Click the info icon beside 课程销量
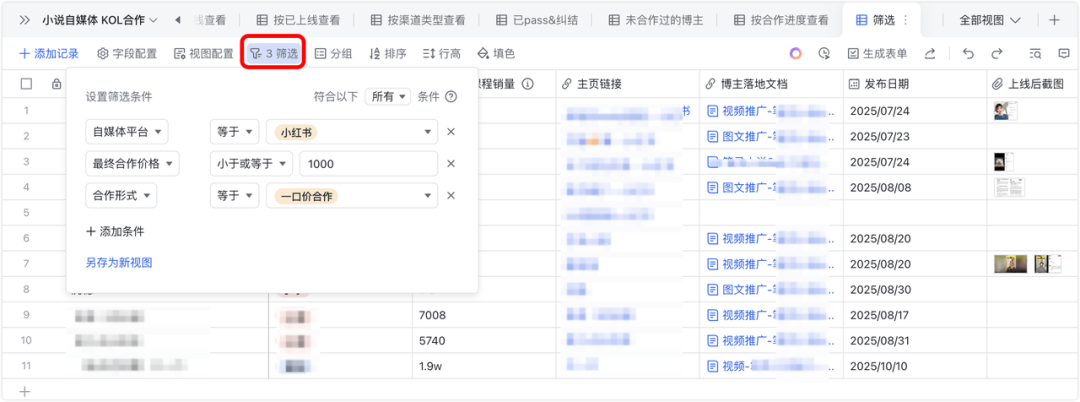Screen dimensions: 1080x402 pyautogui.click(x=528, y=84)
